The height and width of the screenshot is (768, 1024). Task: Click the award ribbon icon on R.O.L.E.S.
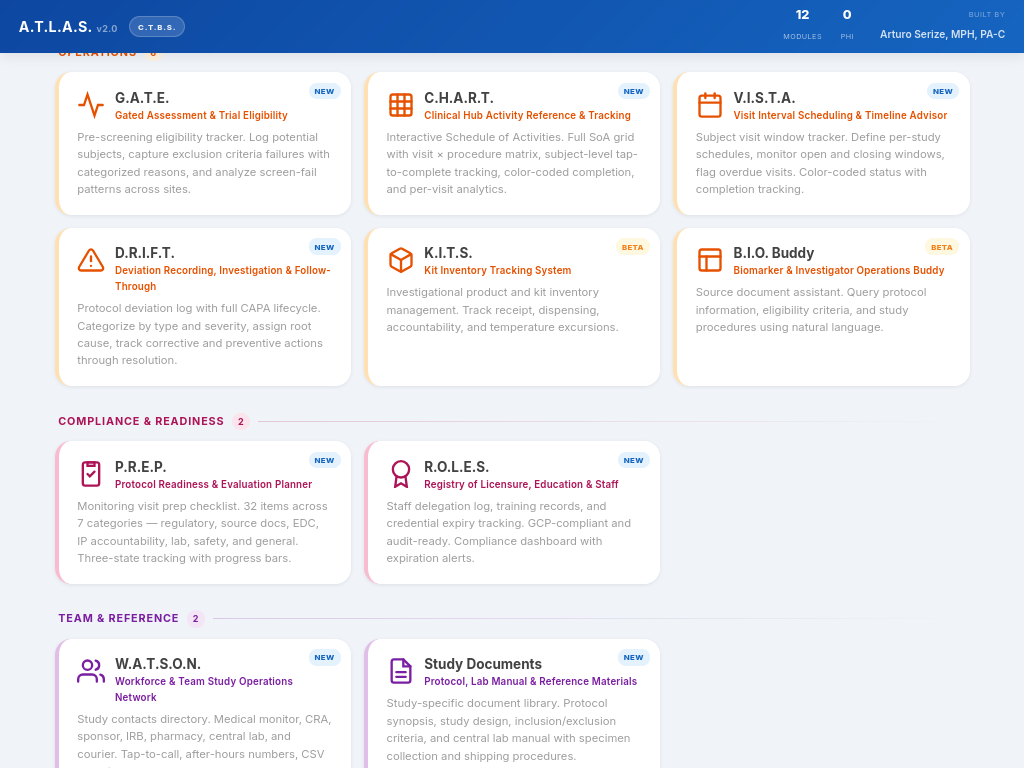400,475
